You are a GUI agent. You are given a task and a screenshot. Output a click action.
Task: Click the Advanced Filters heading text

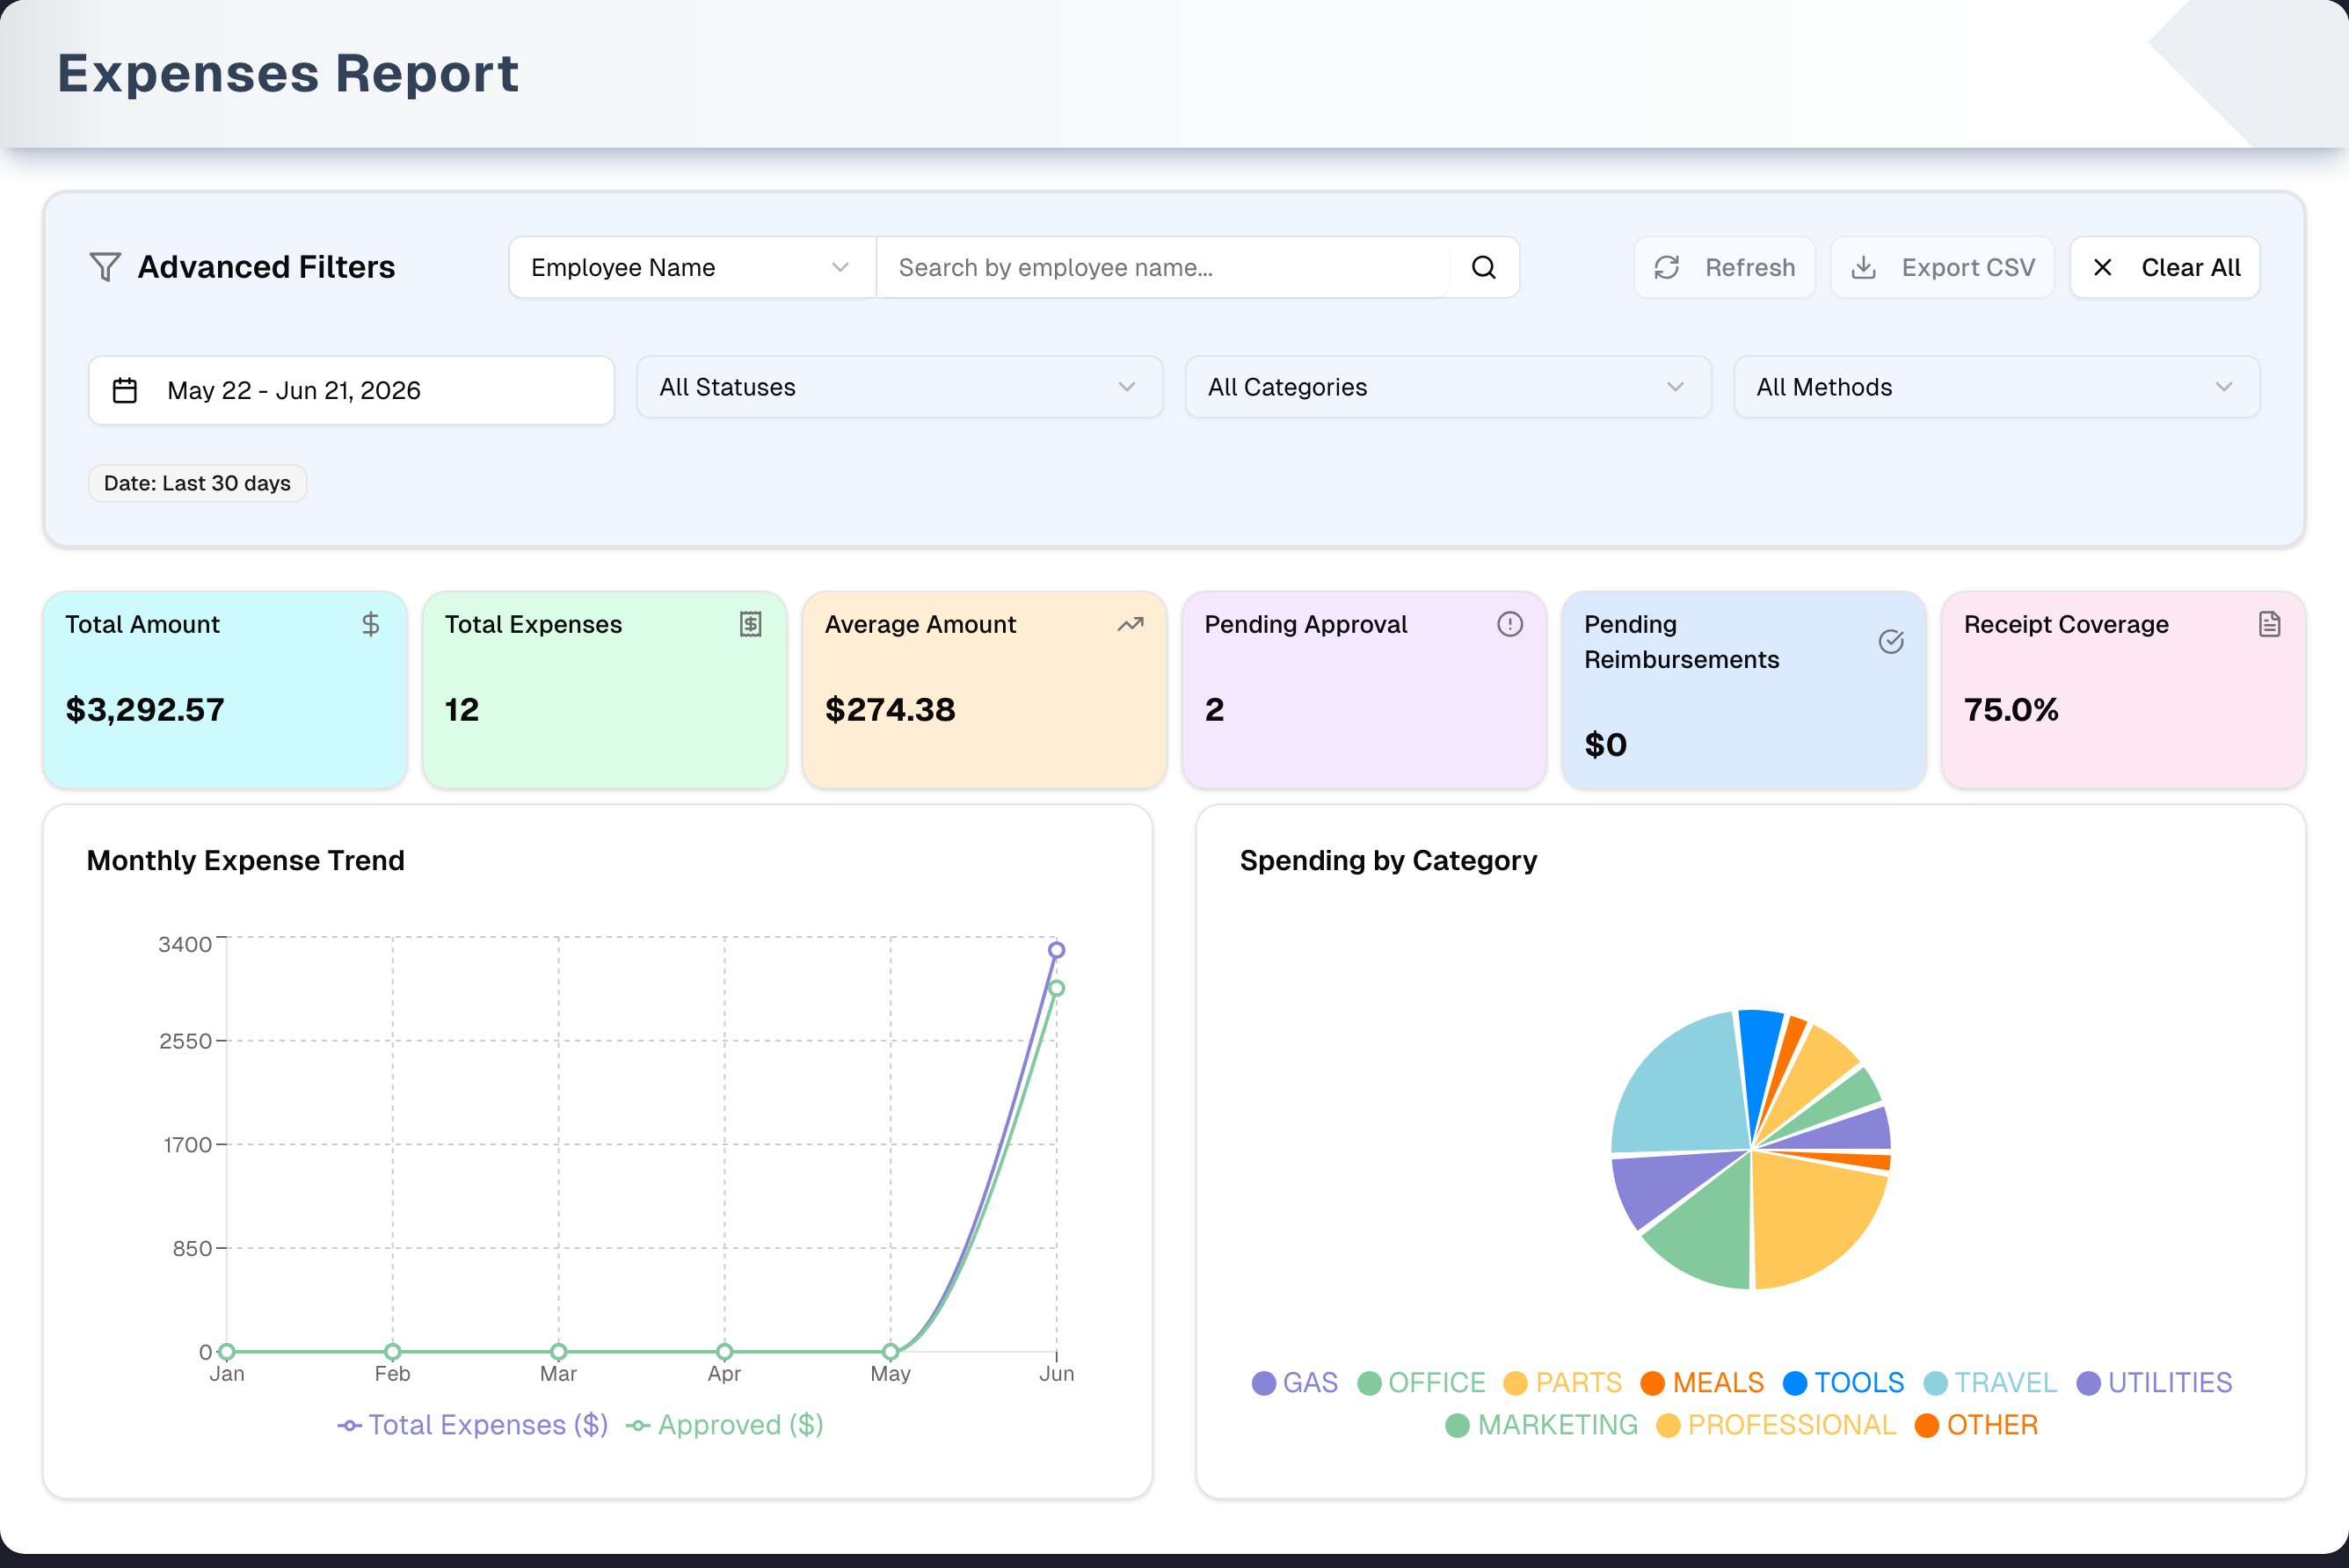(x=266, y=267)
